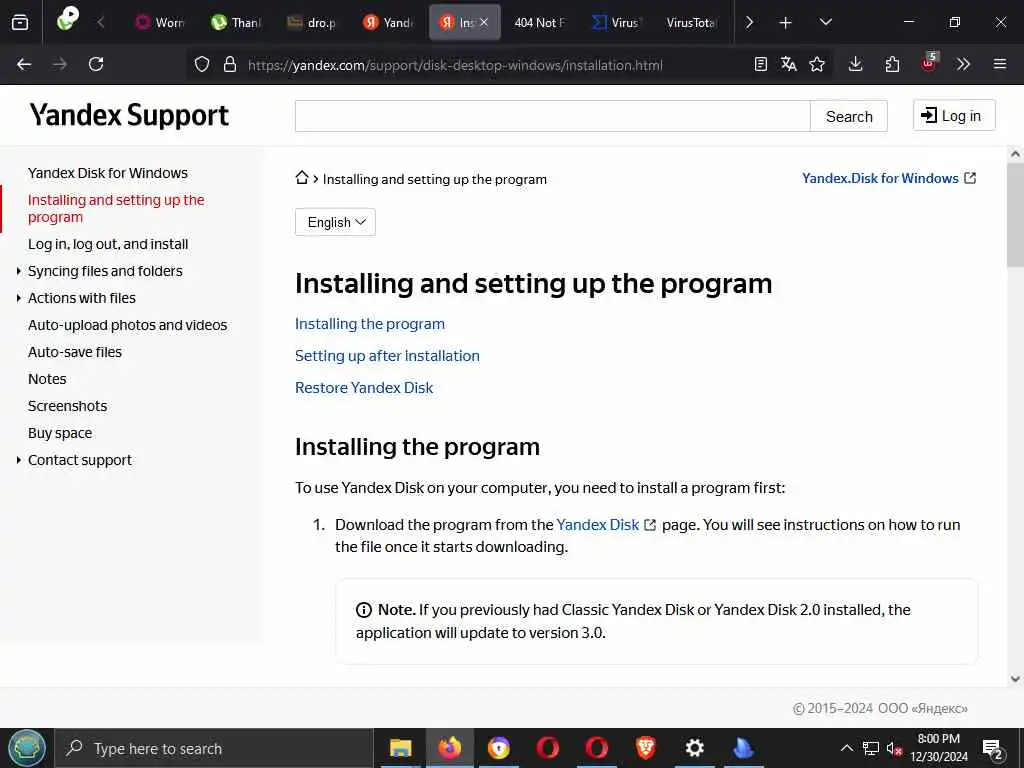
Task: Show site security padlock info
Action: point(229,65)
